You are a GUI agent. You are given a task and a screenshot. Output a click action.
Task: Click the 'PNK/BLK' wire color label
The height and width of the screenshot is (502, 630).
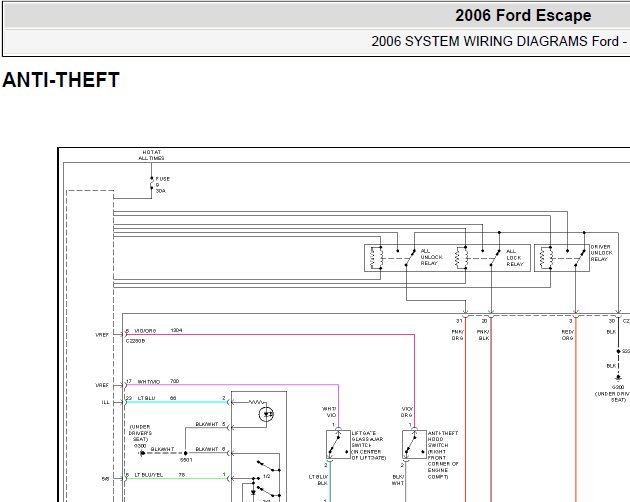(483, 335)
